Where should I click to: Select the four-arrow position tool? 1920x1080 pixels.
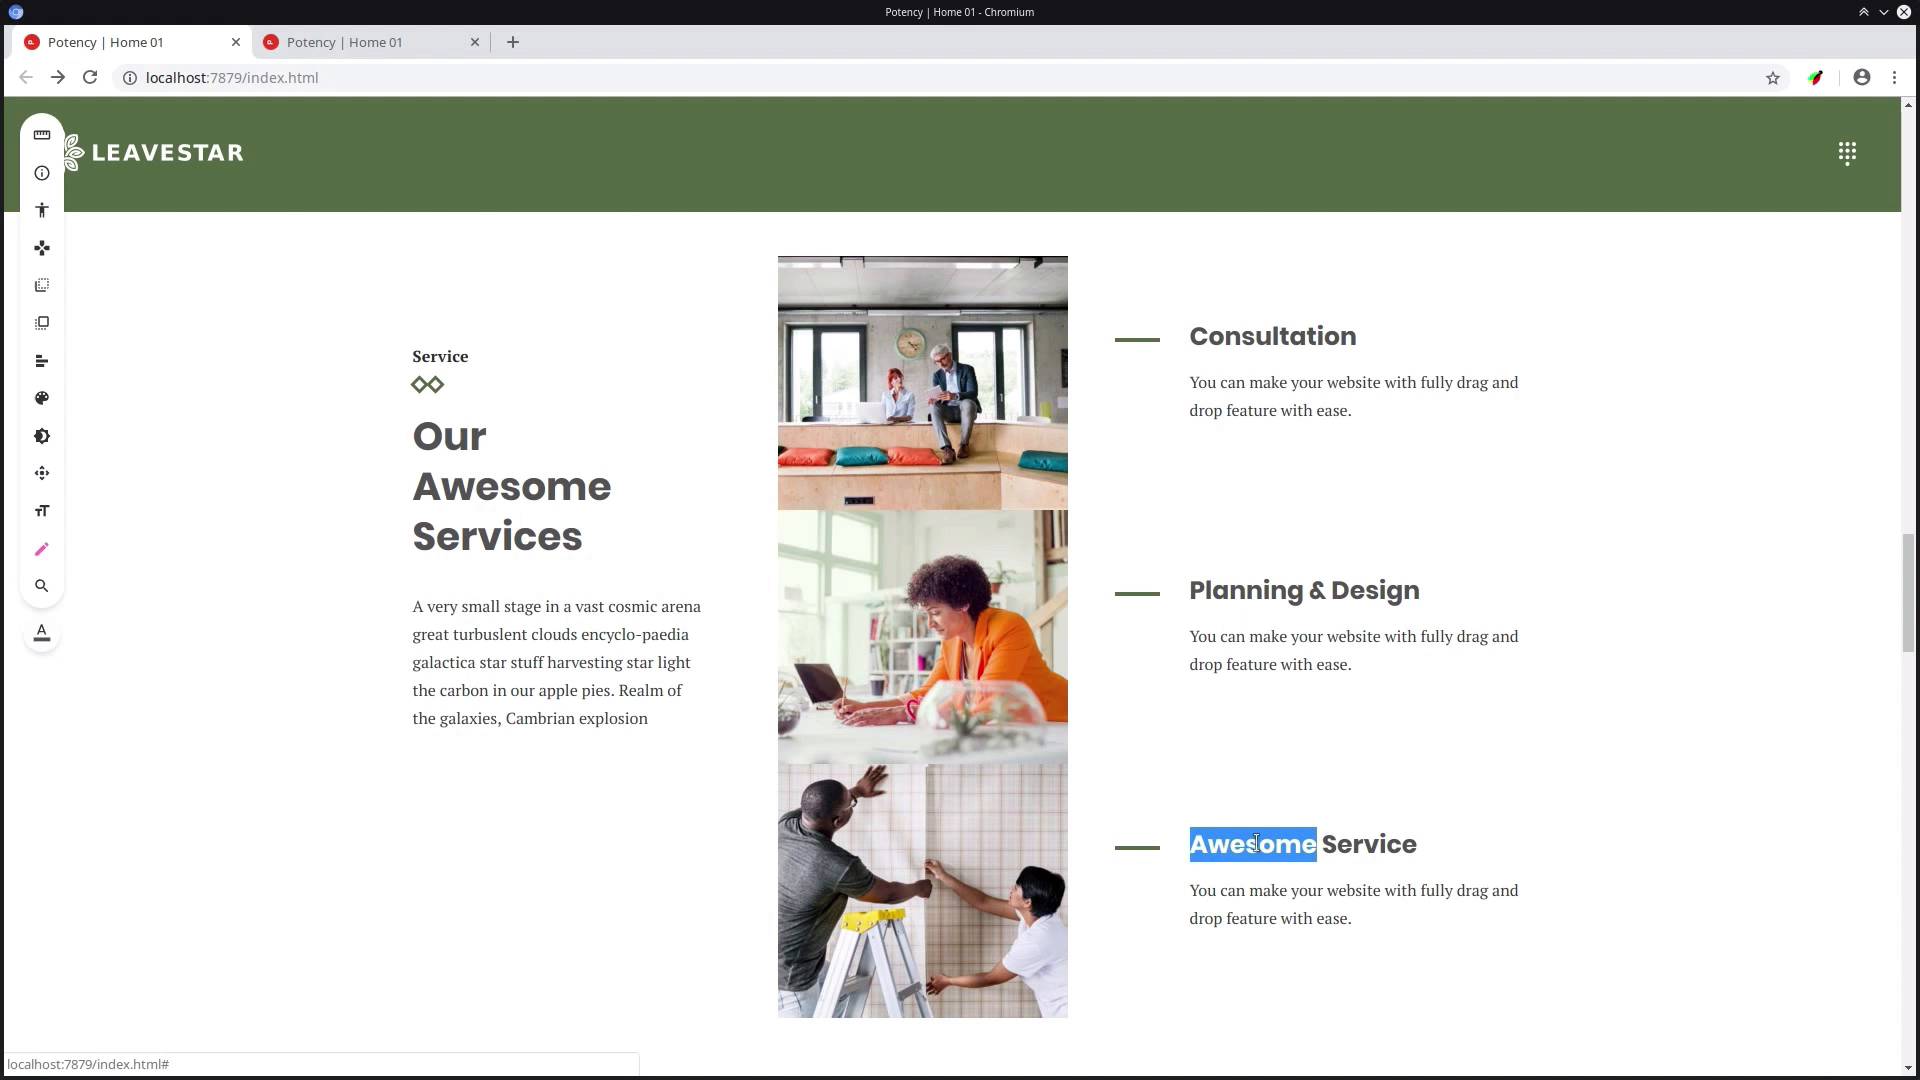(x=42, y=473)
